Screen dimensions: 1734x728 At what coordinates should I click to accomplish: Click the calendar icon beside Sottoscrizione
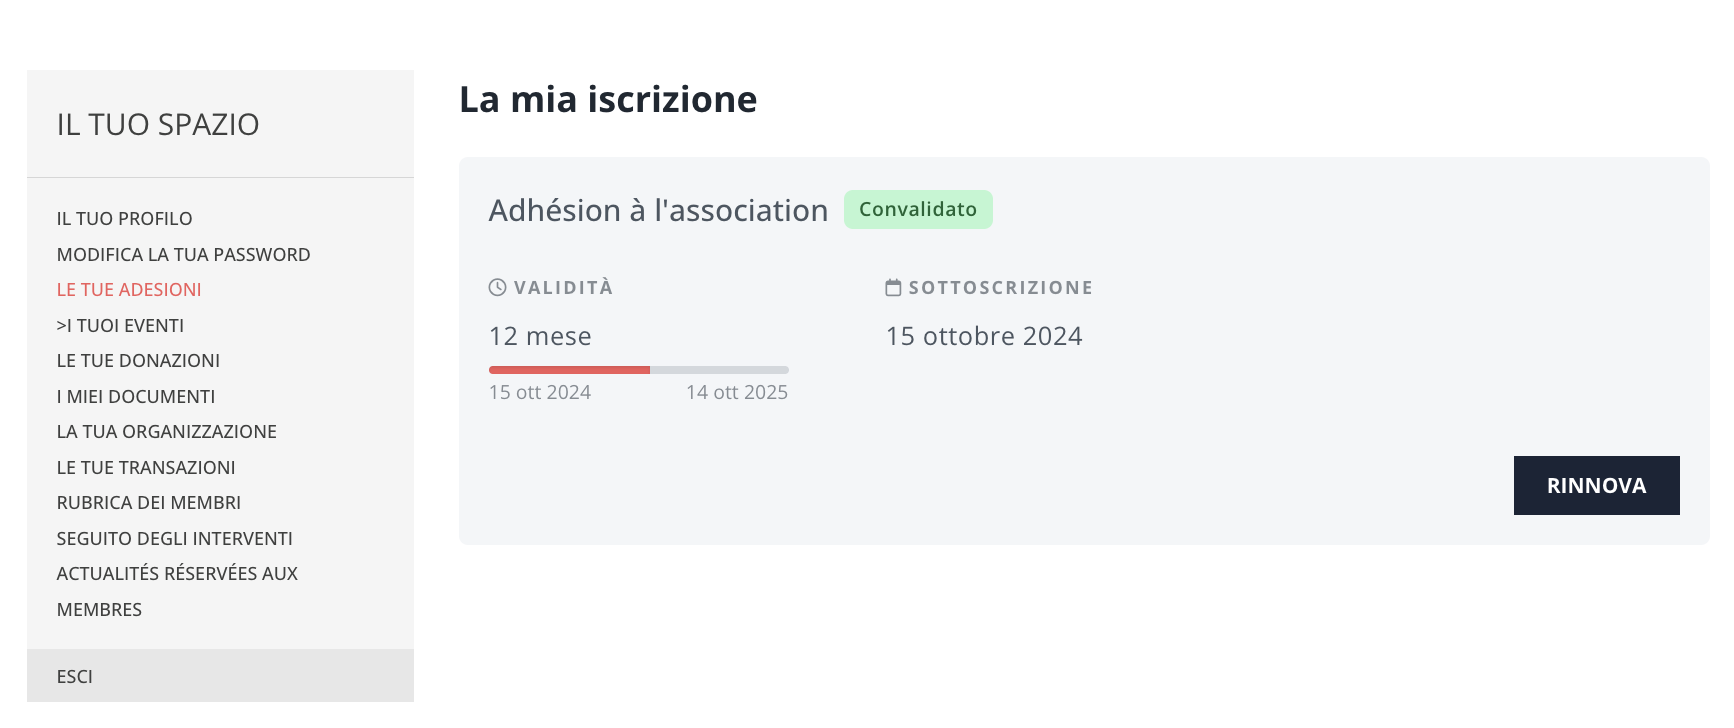(893, 288)
